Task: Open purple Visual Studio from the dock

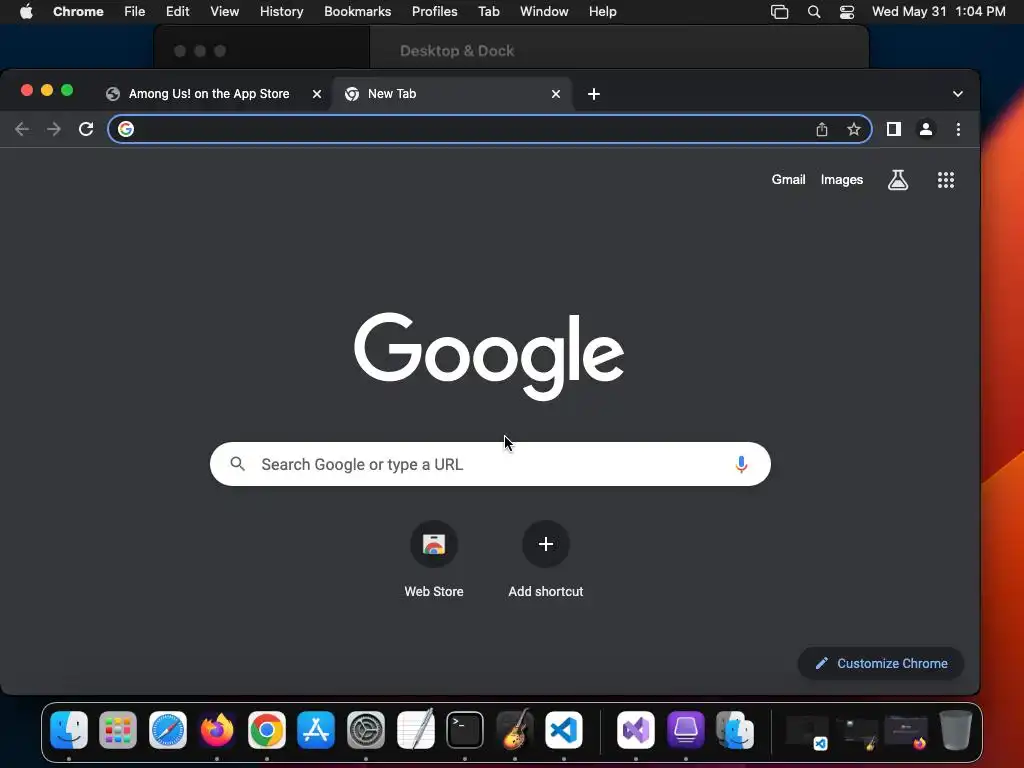Action: (635, 730)
